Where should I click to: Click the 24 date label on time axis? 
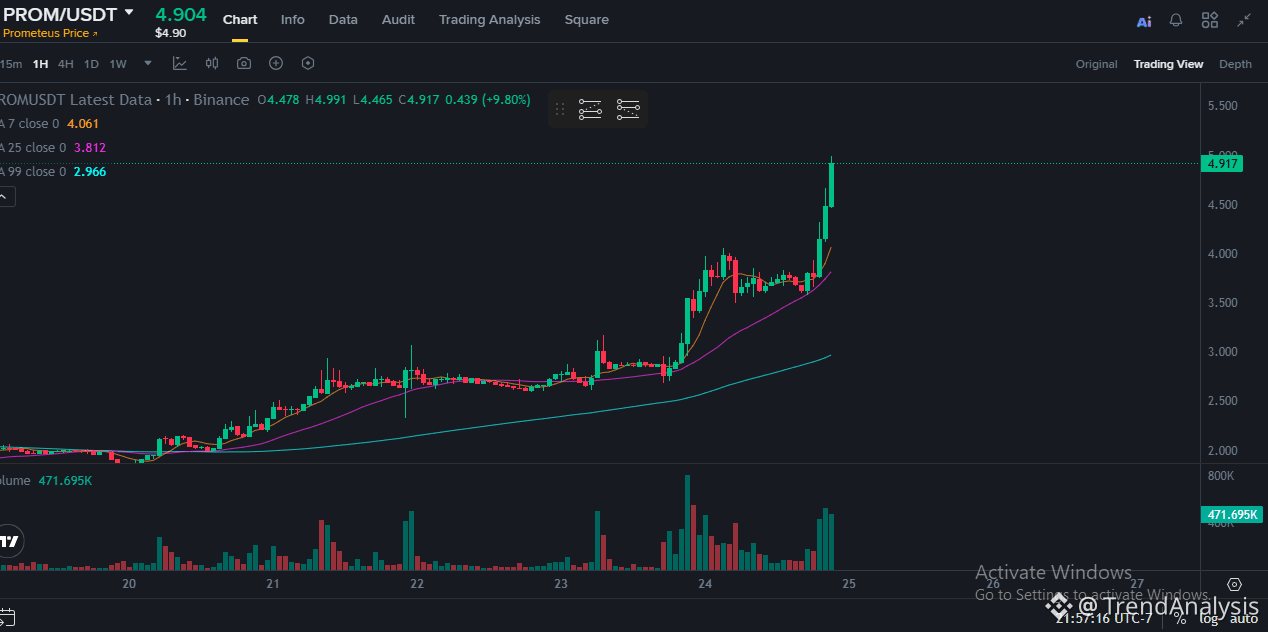tap(705, 584)
